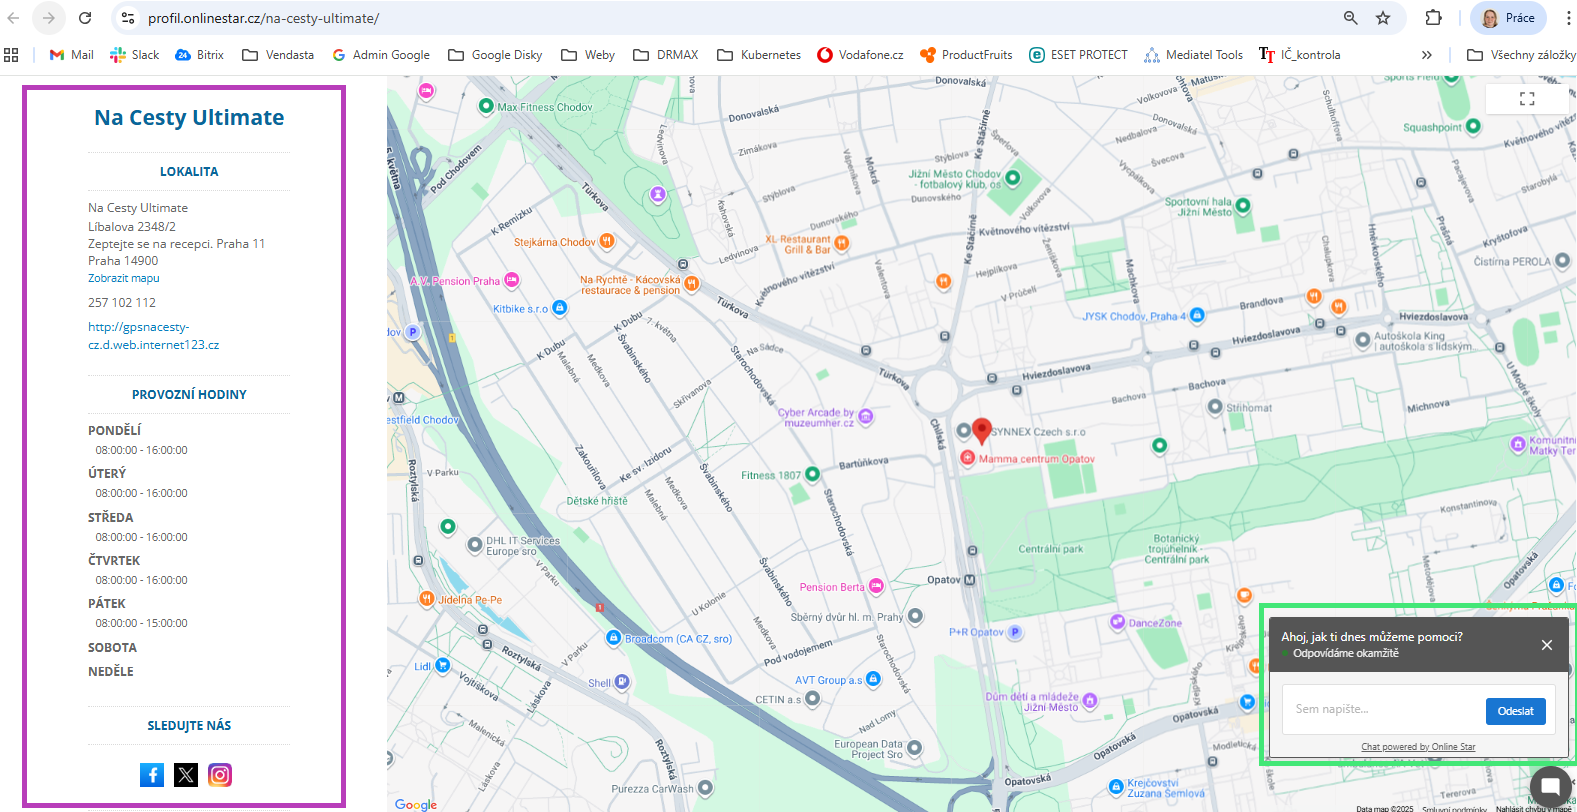Open the ESET PROTECT bookmark
This screenshot has height=812, width=1577.
pos(1078,55)
